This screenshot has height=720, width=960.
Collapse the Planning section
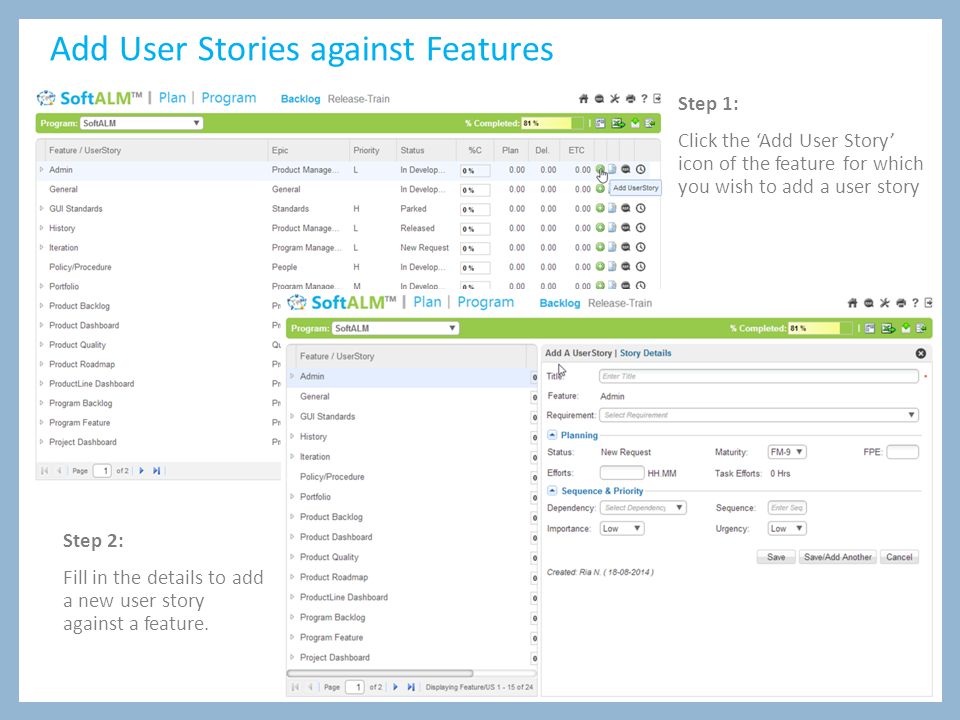(552, 435)
